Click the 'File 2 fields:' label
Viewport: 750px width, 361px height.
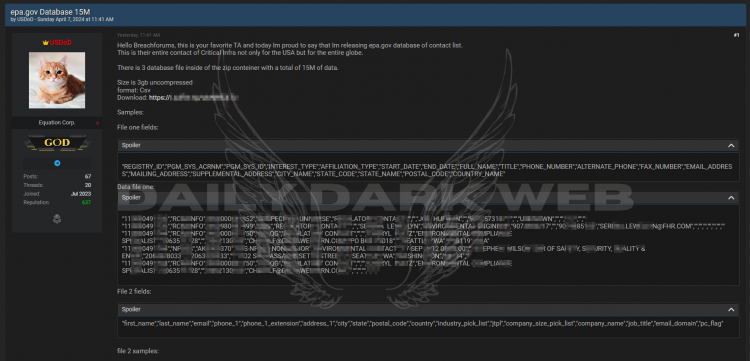click(x=134, y=291)
